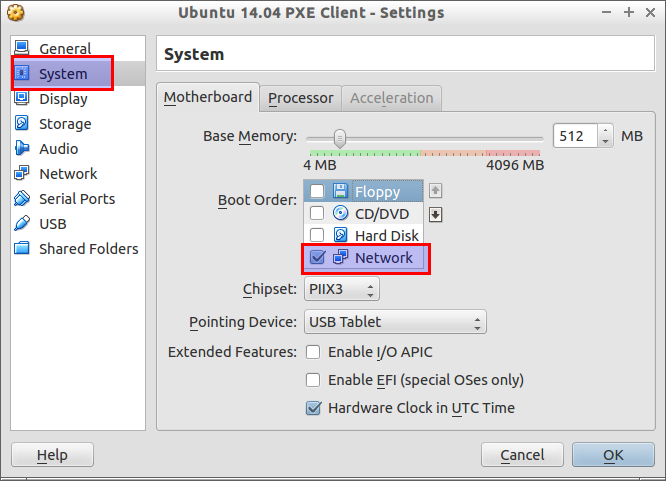Select the Network label in Boot Order
666x481 pixels.
384,257
